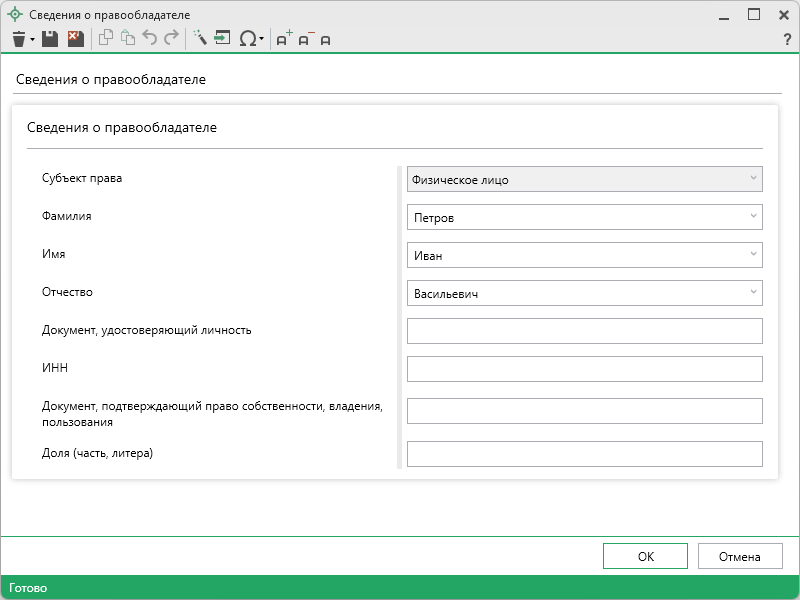Screen dimensions: 800x600
Task: Click the trash bin clear icon
Action: tap(18, 39)
